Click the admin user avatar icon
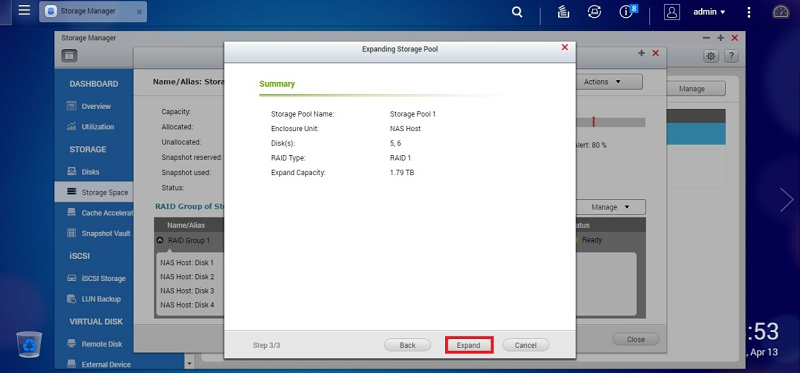The height and width of the screenshot is (373, 800). click(x=672, y=12)
